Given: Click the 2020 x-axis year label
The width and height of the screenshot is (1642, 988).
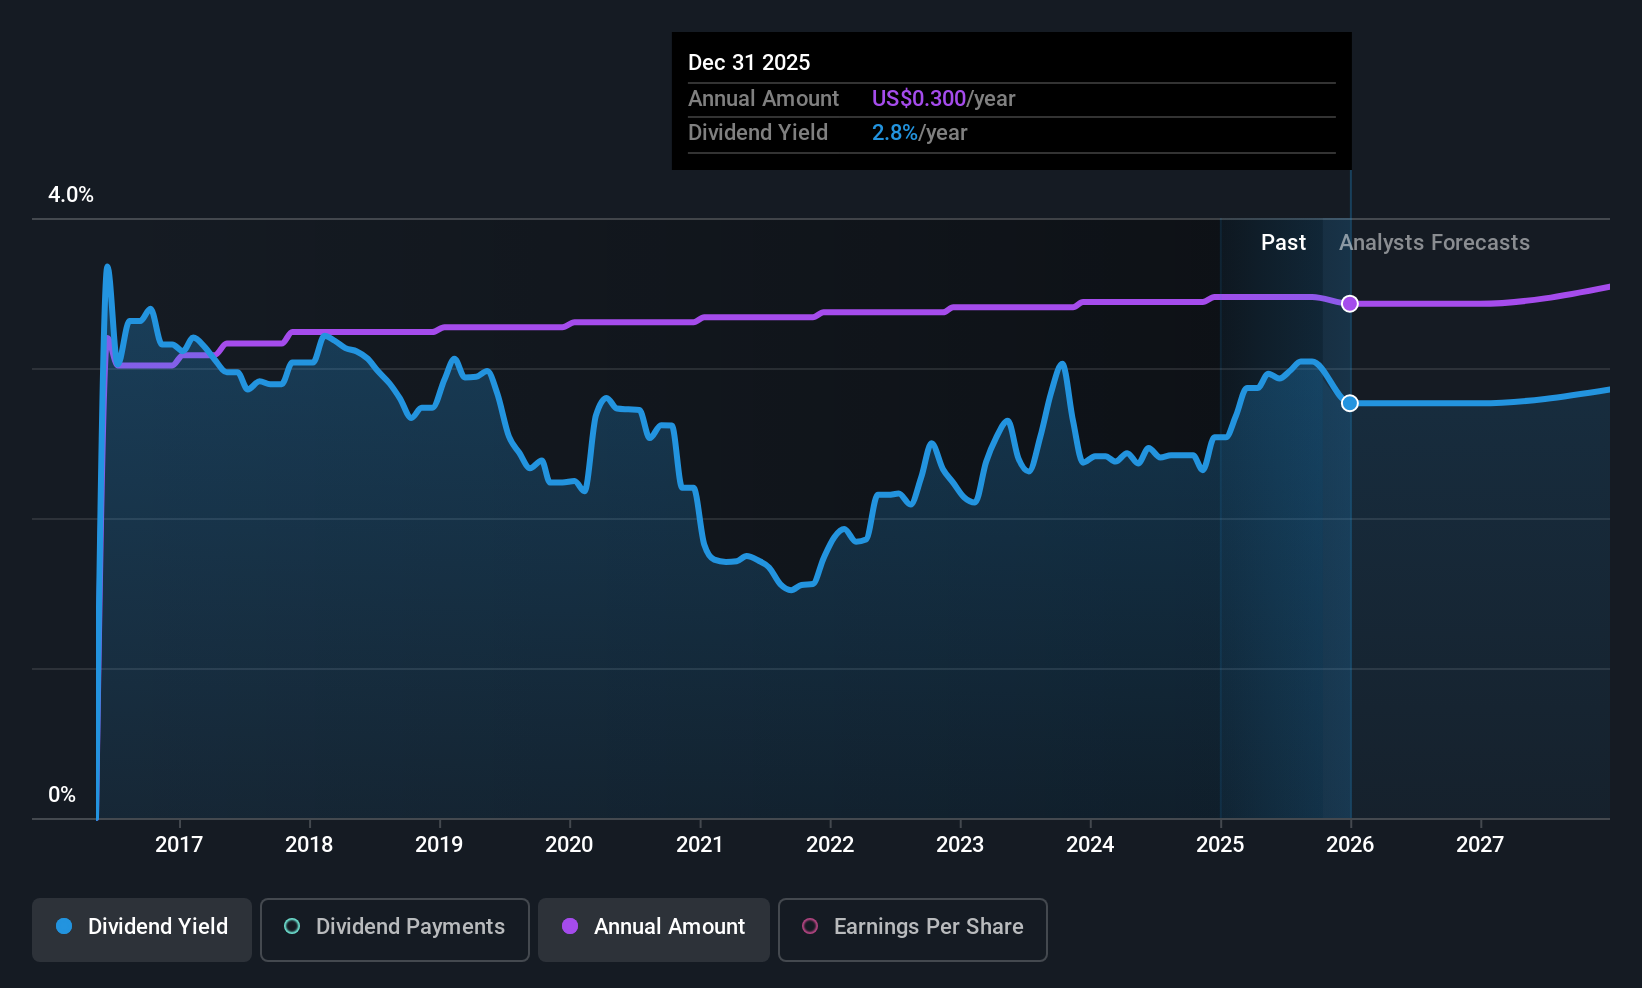Looking at the screenshot, I should [x=569, y=844].
